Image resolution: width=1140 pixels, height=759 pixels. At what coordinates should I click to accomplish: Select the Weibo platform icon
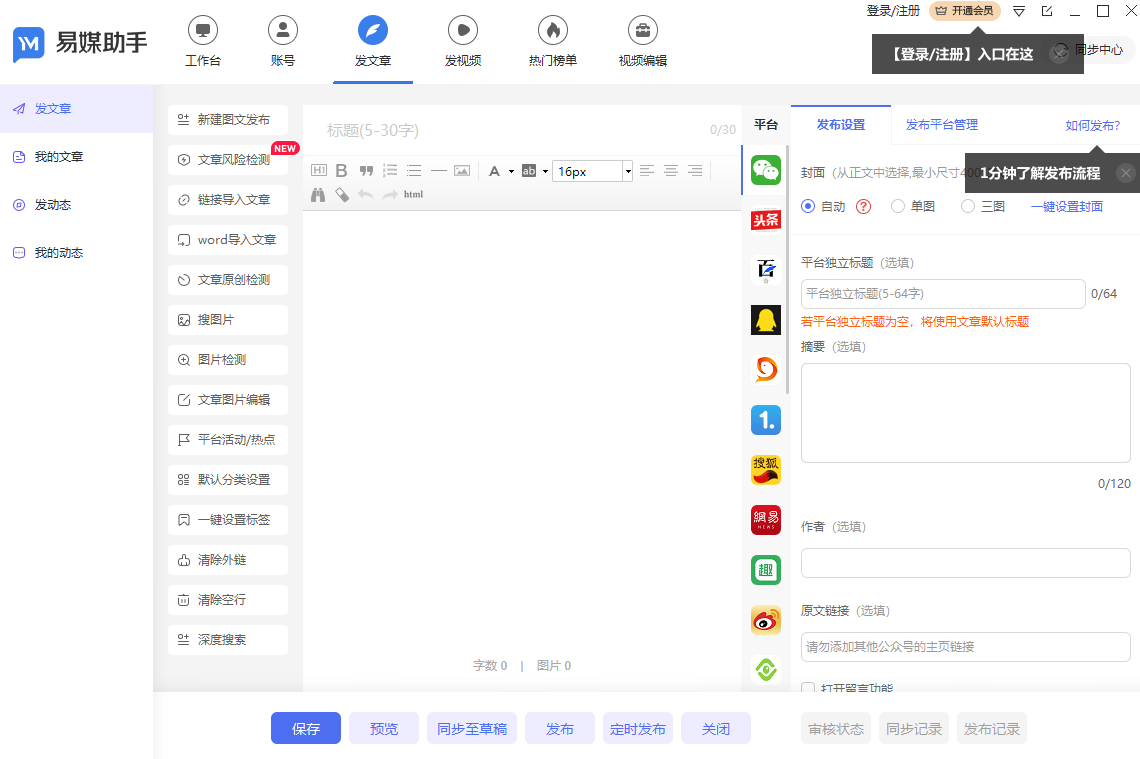pos(765,620)
